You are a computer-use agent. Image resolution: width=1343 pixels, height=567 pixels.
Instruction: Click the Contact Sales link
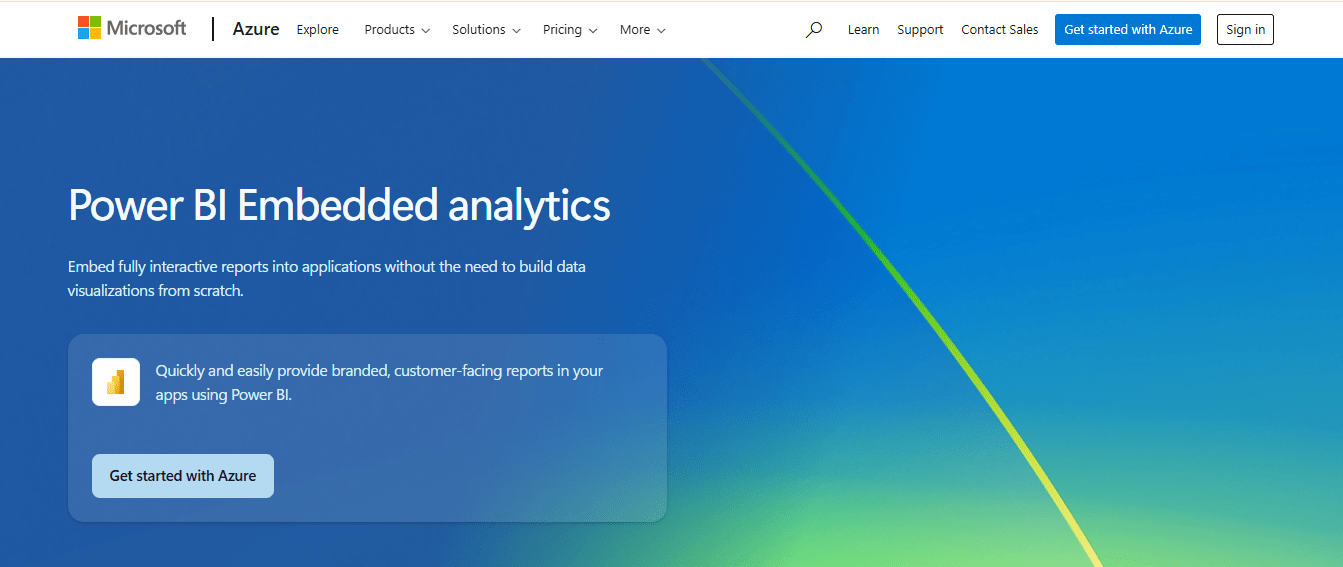point(999,30)
